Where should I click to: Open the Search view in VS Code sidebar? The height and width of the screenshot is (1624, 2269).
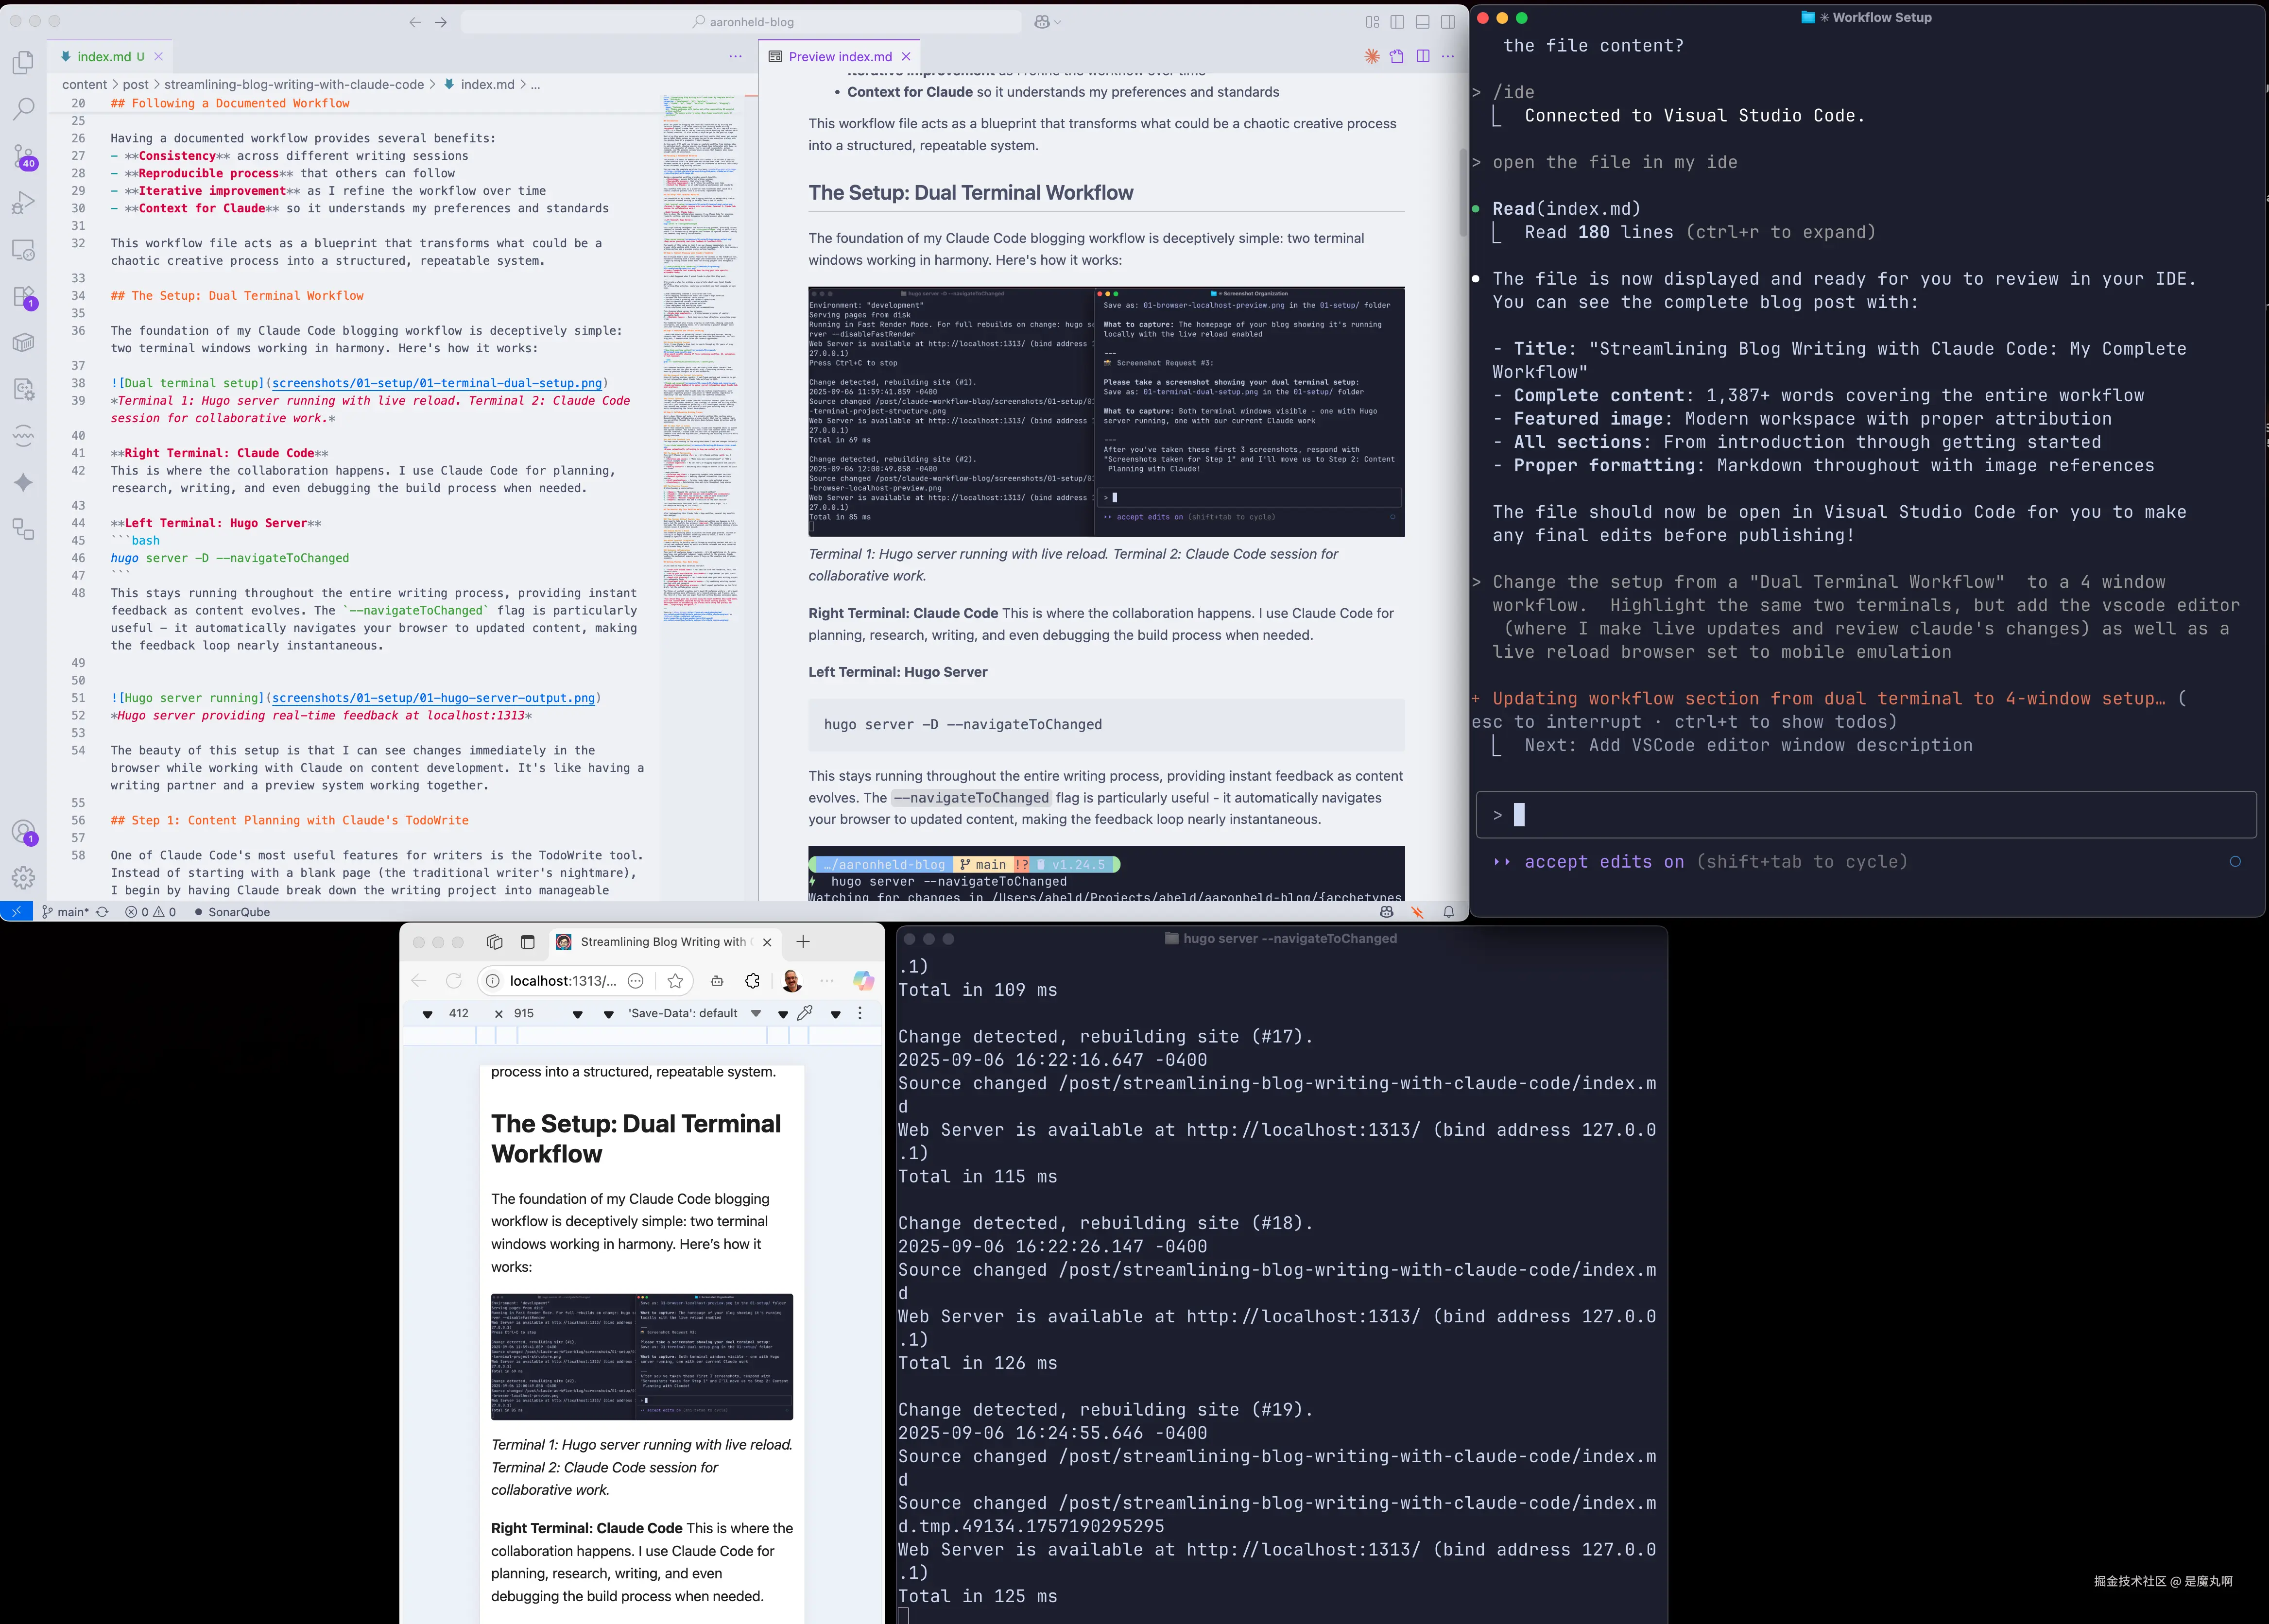point(23,108)
